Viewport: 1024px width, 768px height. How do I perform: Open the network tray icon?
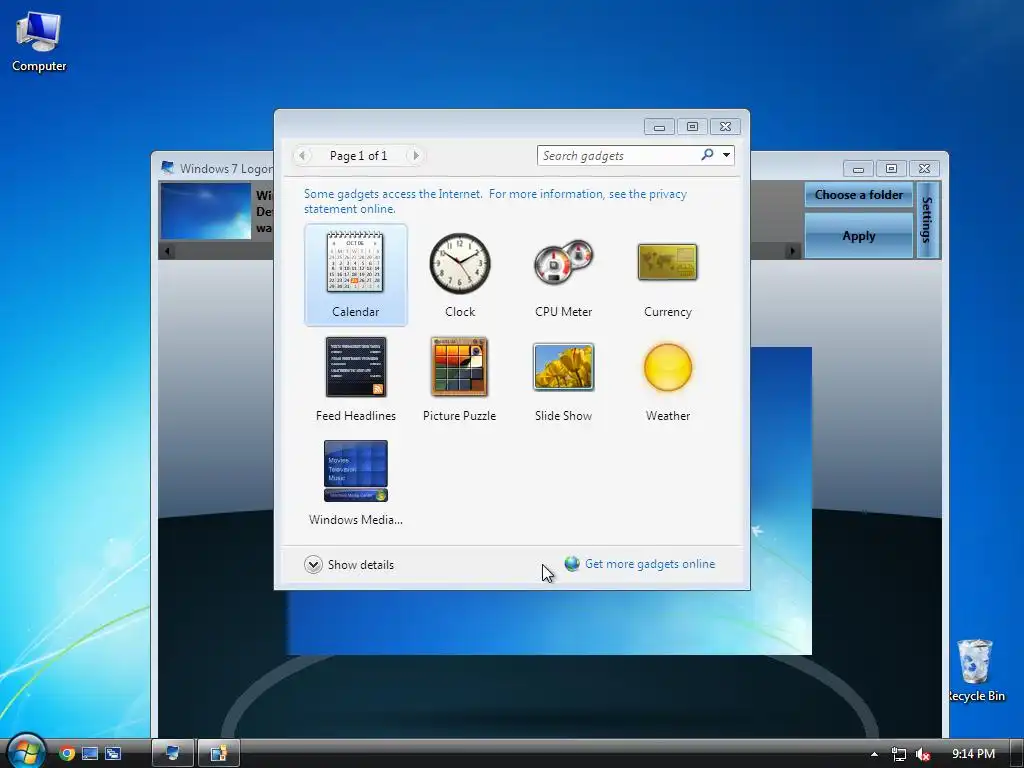[899, 754]
